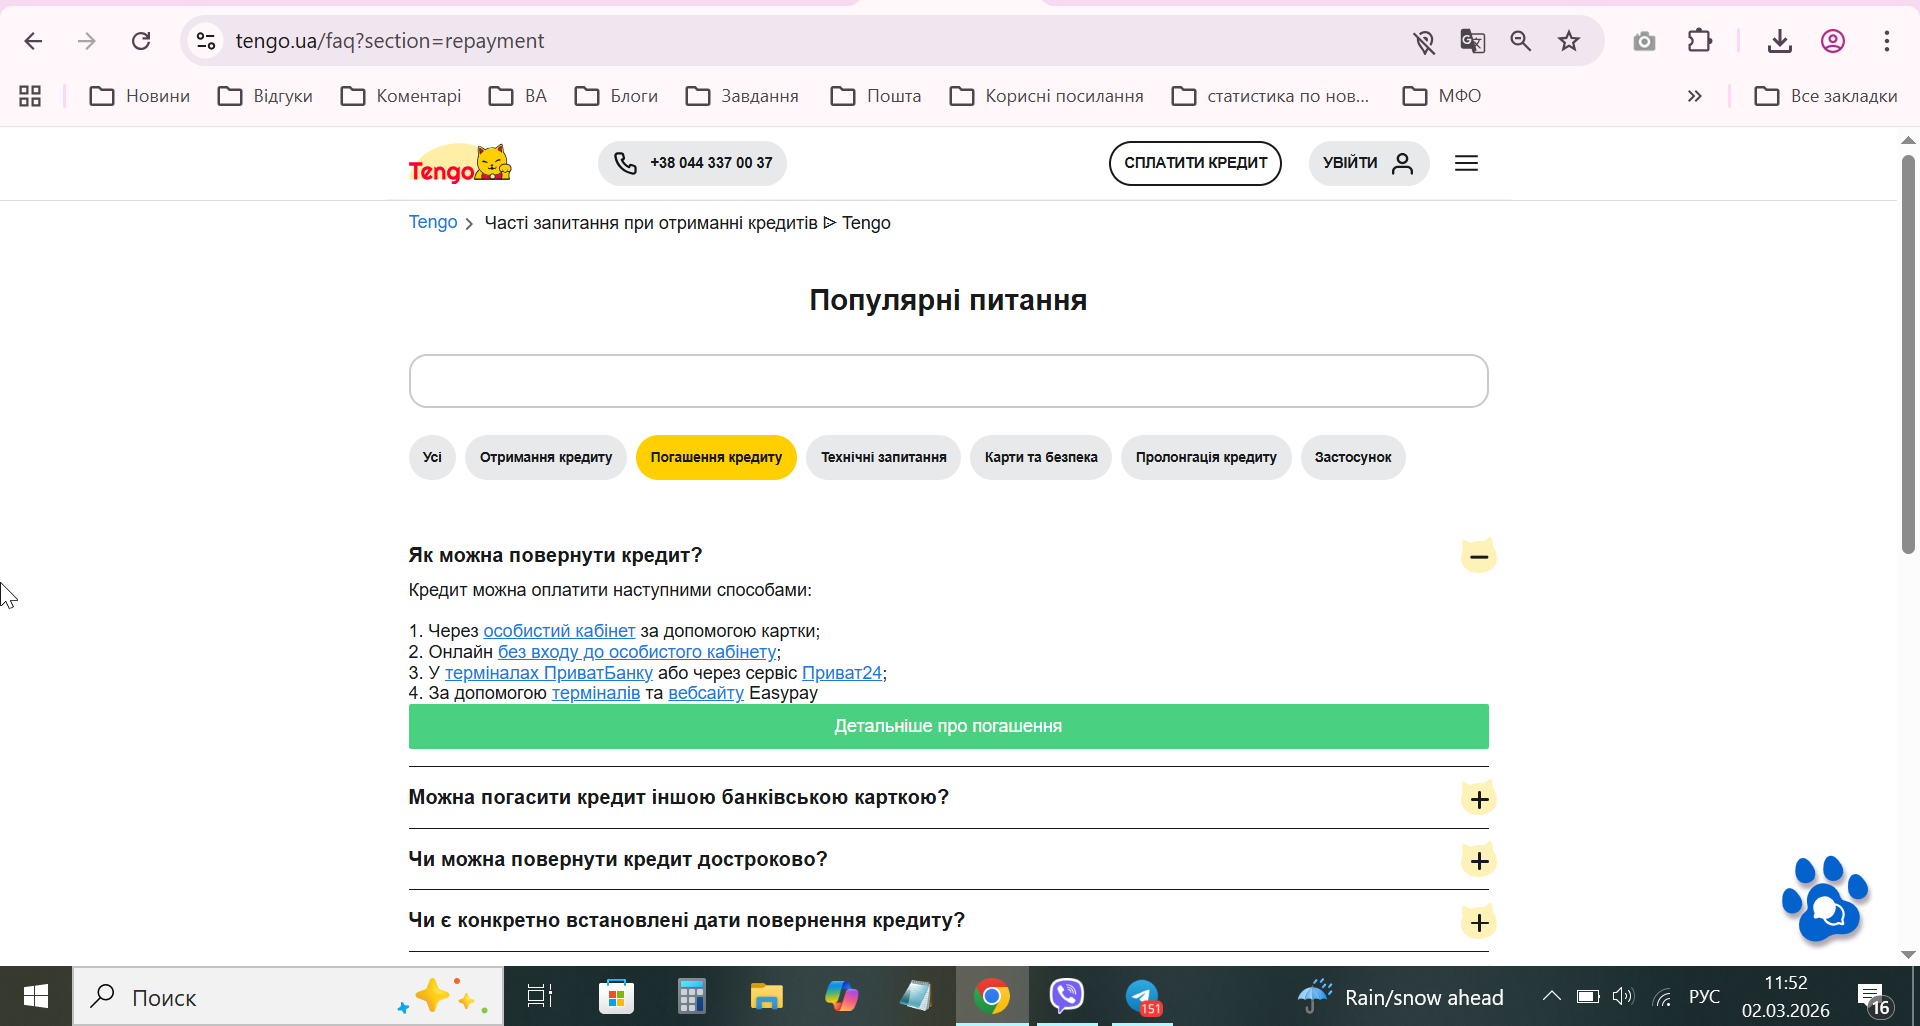Select the 'Технічні запитання' category

click(x=884, y=458)
